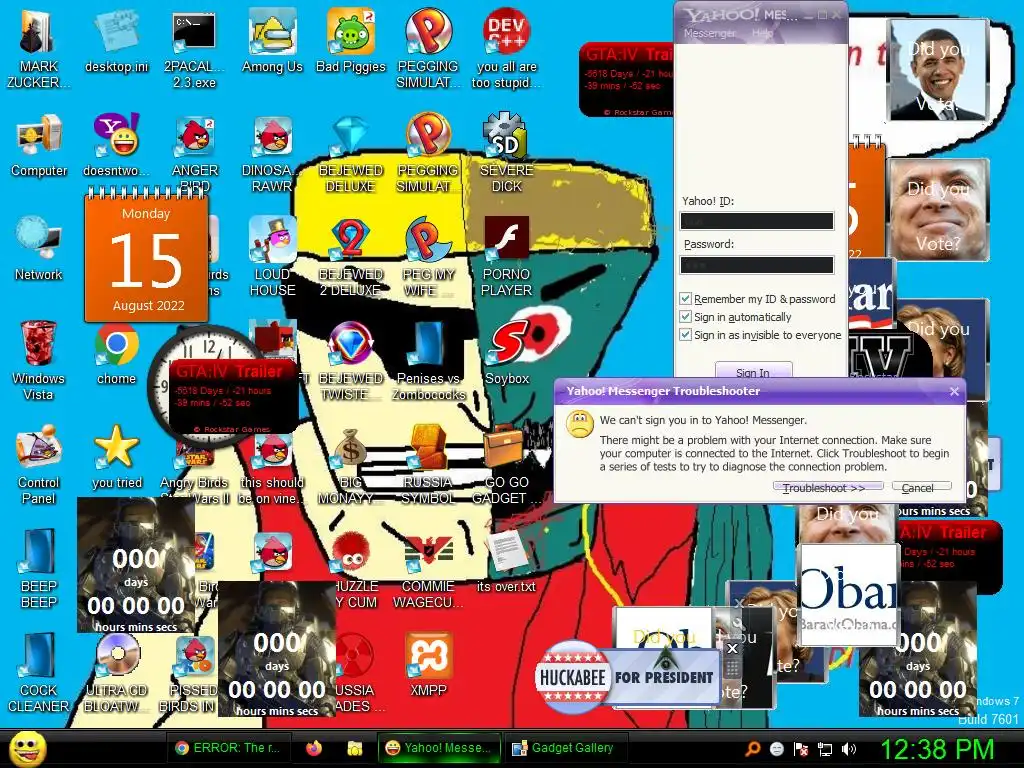Viewport: 1024px width, 768px height.
Task: Click Cancel in the Troubleshooter dialog
Action: 921,488
